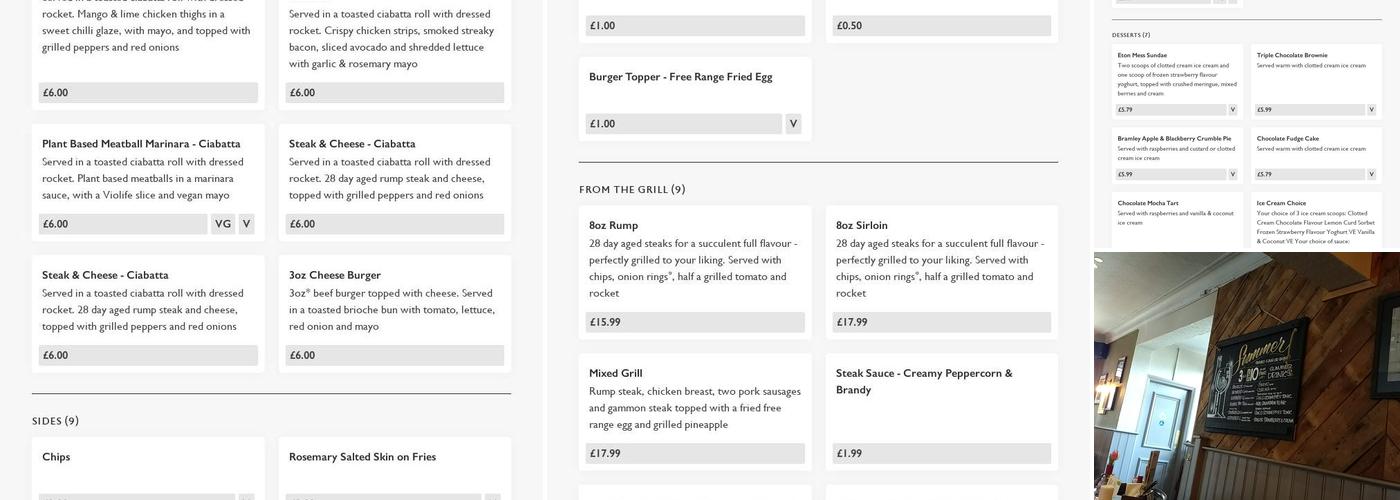
Task: Click the V badge on Chocolate Fudge Cake
Action: pyautogui.click(x=1371, y=174)
